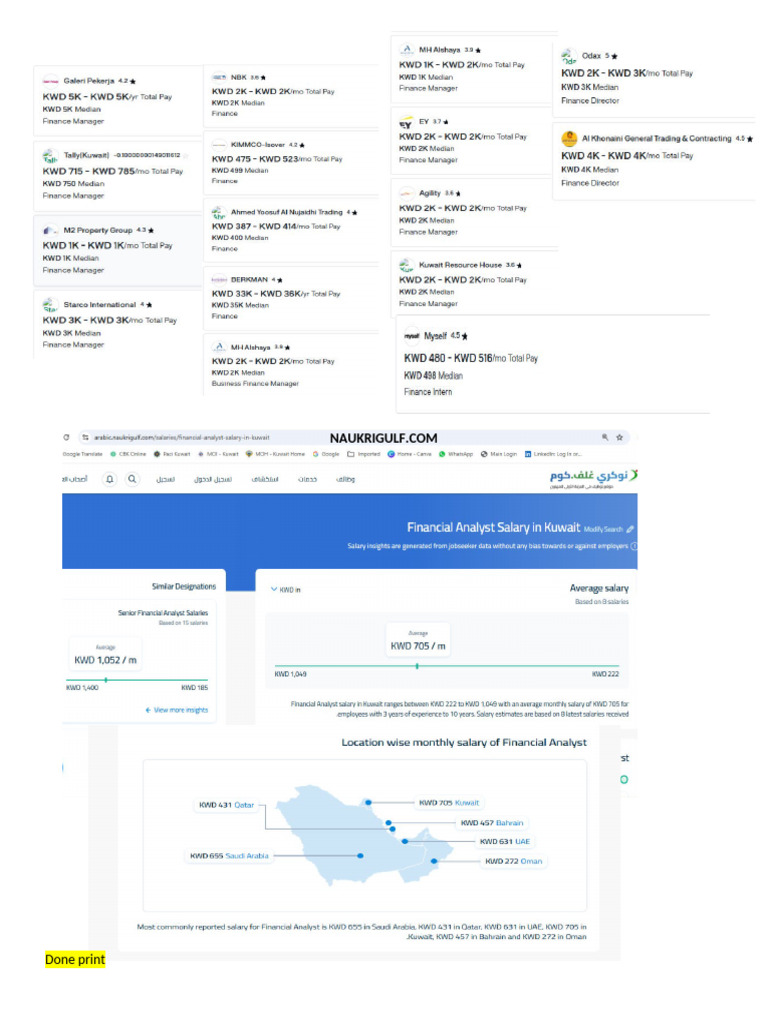Image resolution: width=768 pixels, height=1024 pixels.
Task: Bookmark this page with the star icon
Action: (619, 438)
